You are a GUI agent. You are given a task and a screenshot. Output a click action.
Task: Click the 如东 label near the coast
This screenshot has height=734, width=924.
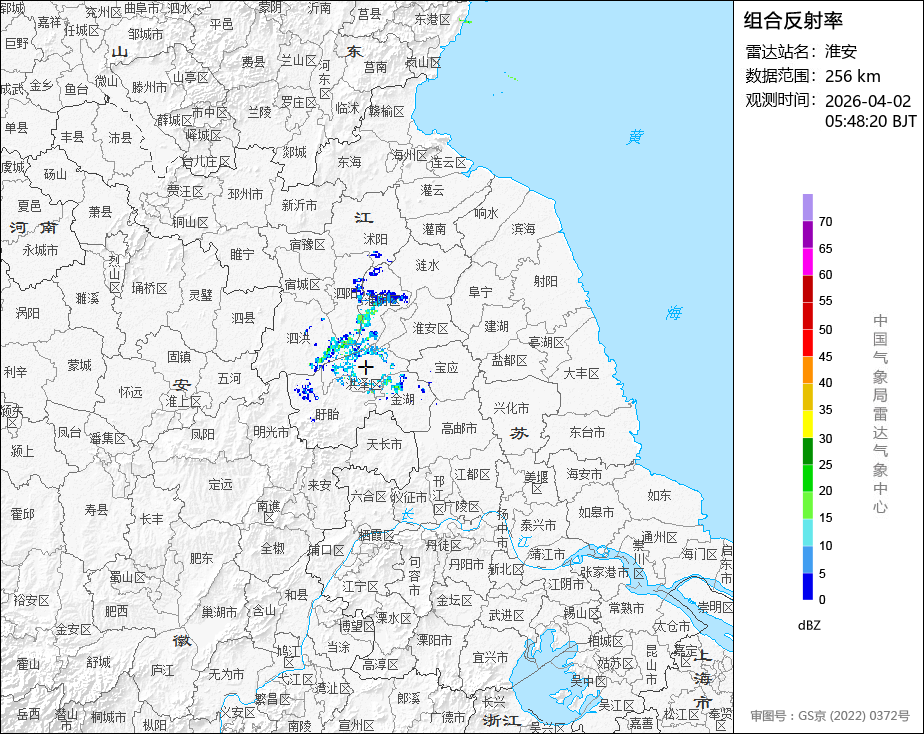[659, 495]
